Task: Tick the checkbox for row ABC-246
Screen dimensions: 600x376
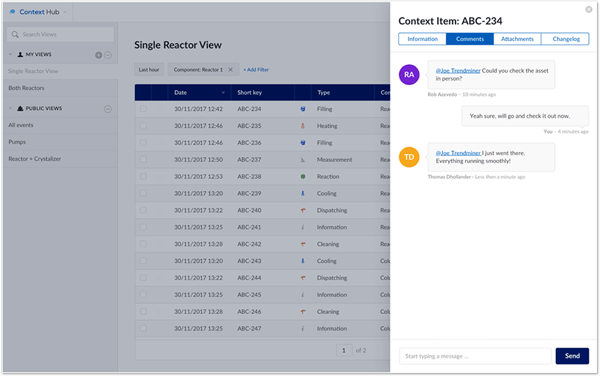Action: tap(143, 311)
